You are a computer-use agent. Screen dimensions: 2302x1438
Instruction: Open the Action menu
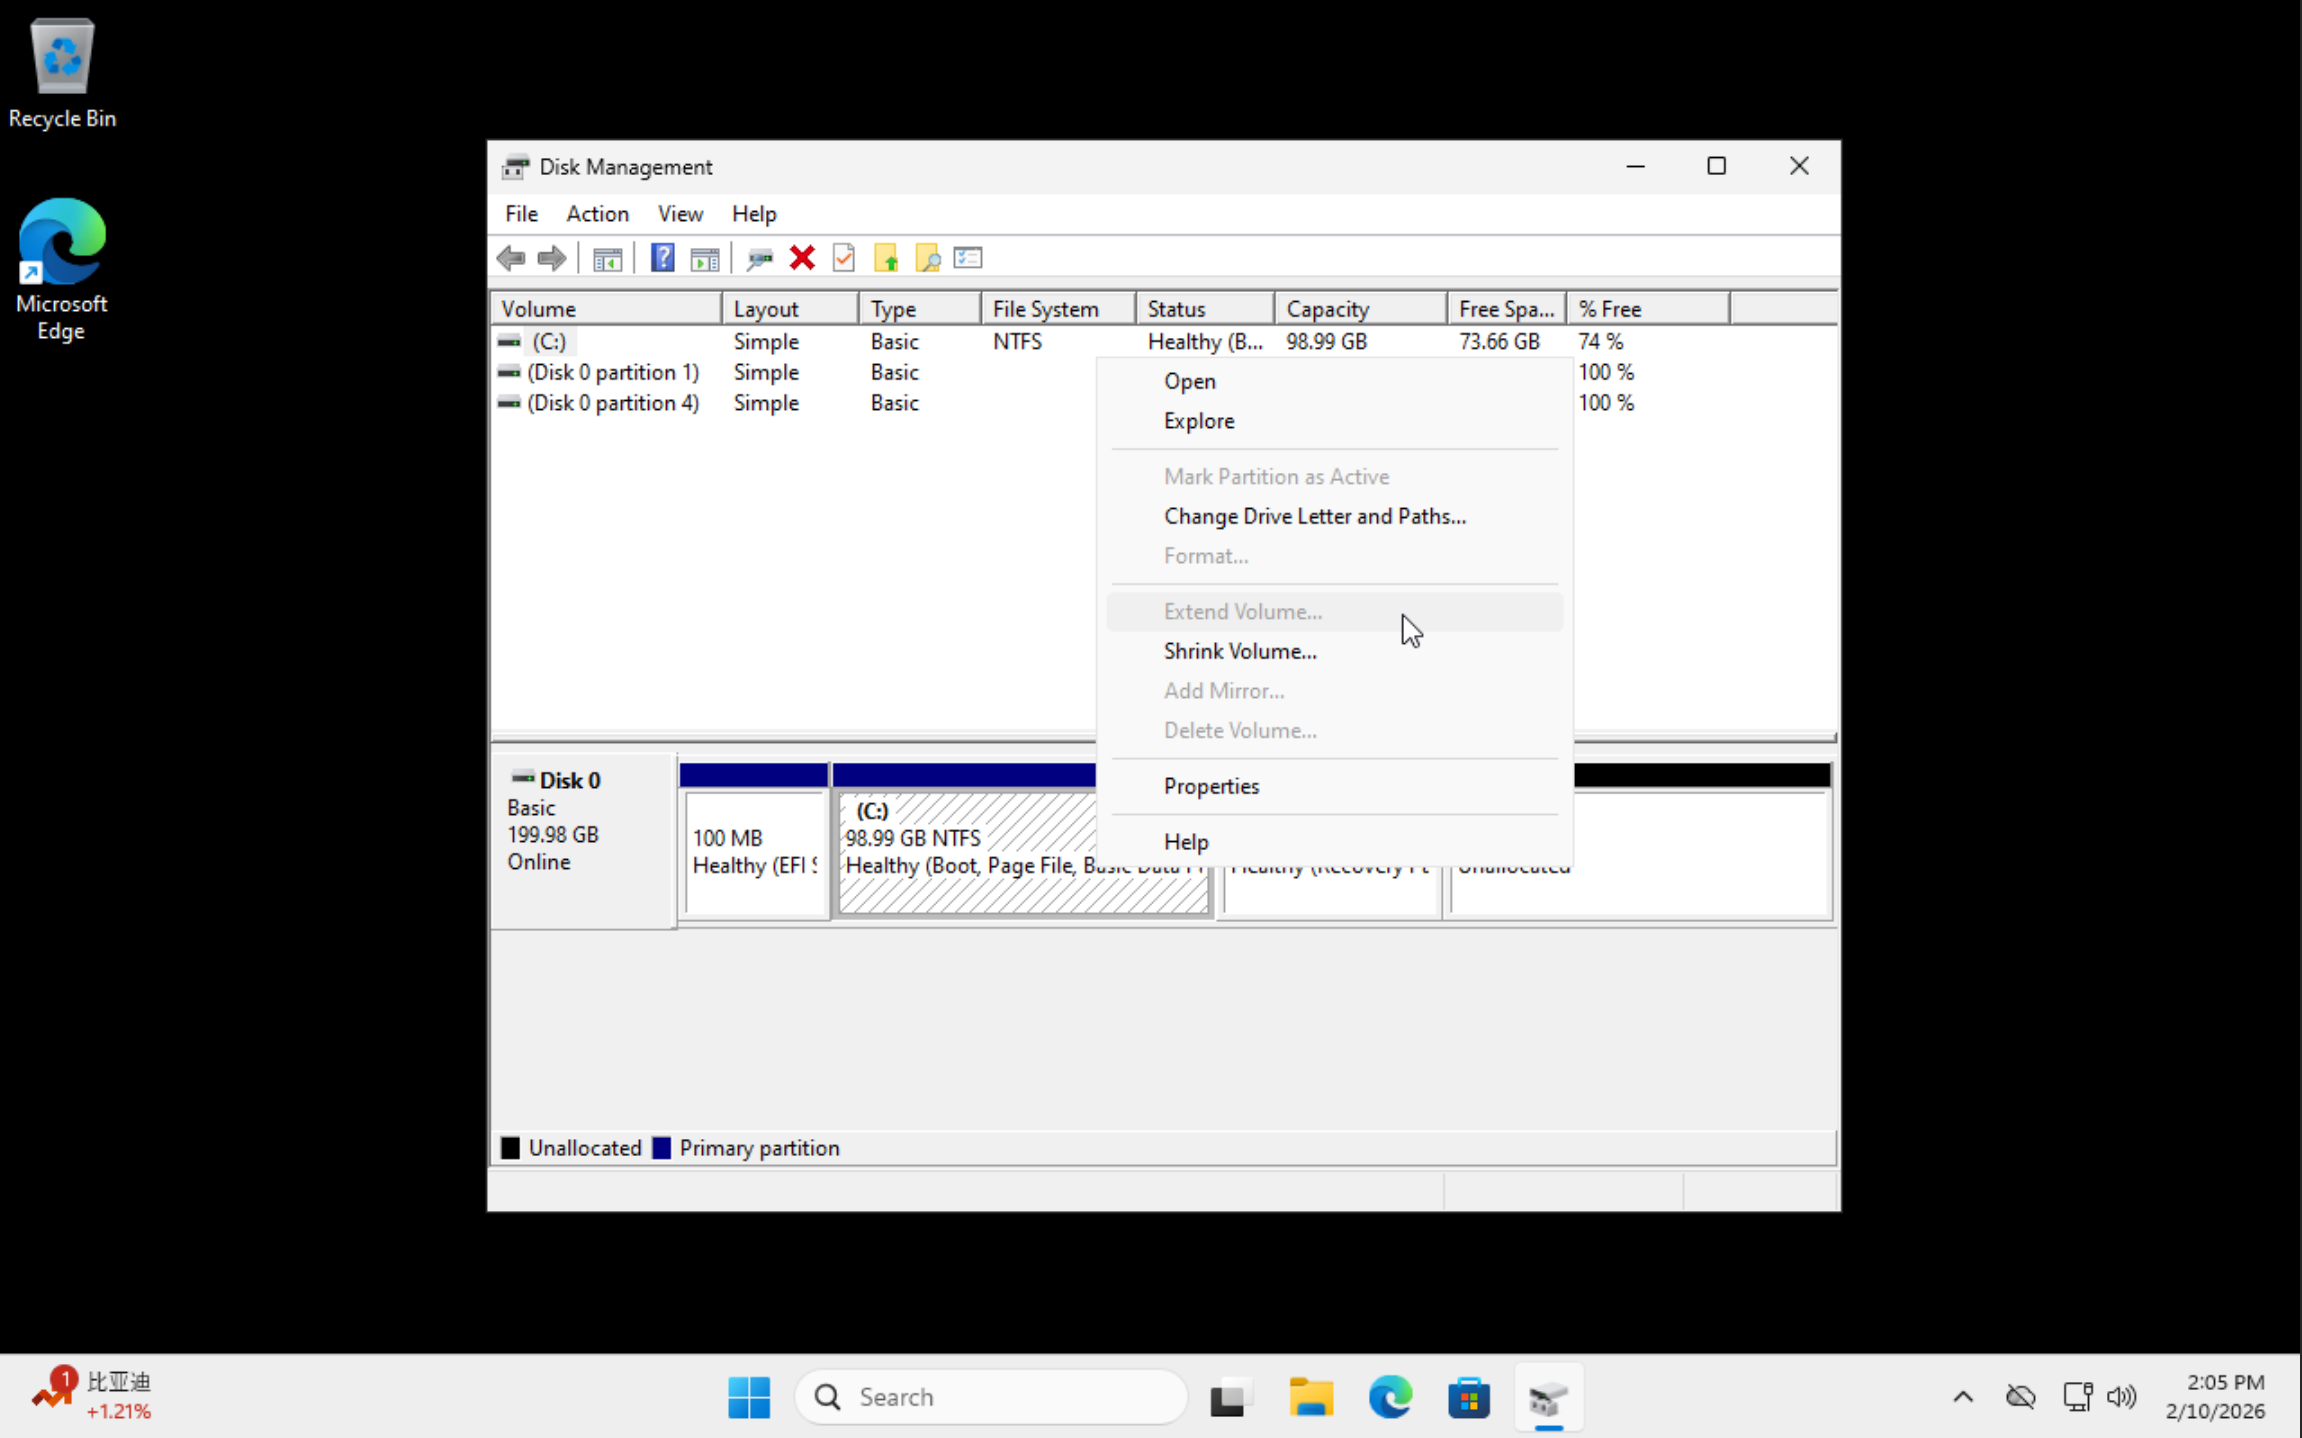tap(597, 214)
